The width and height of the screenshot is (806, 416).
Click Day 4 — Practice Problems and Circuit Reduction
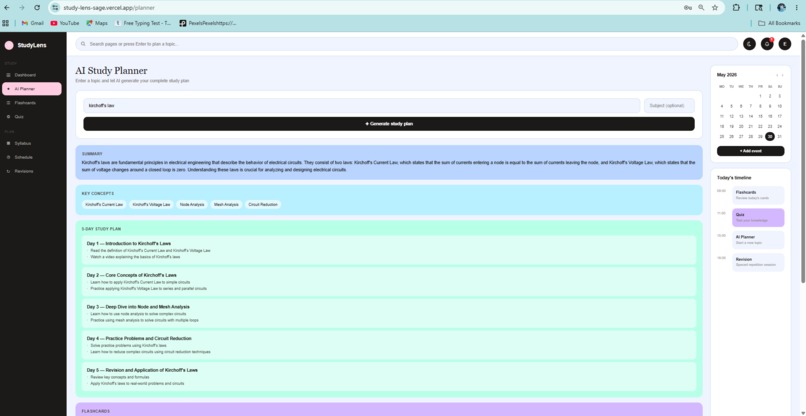139,338
